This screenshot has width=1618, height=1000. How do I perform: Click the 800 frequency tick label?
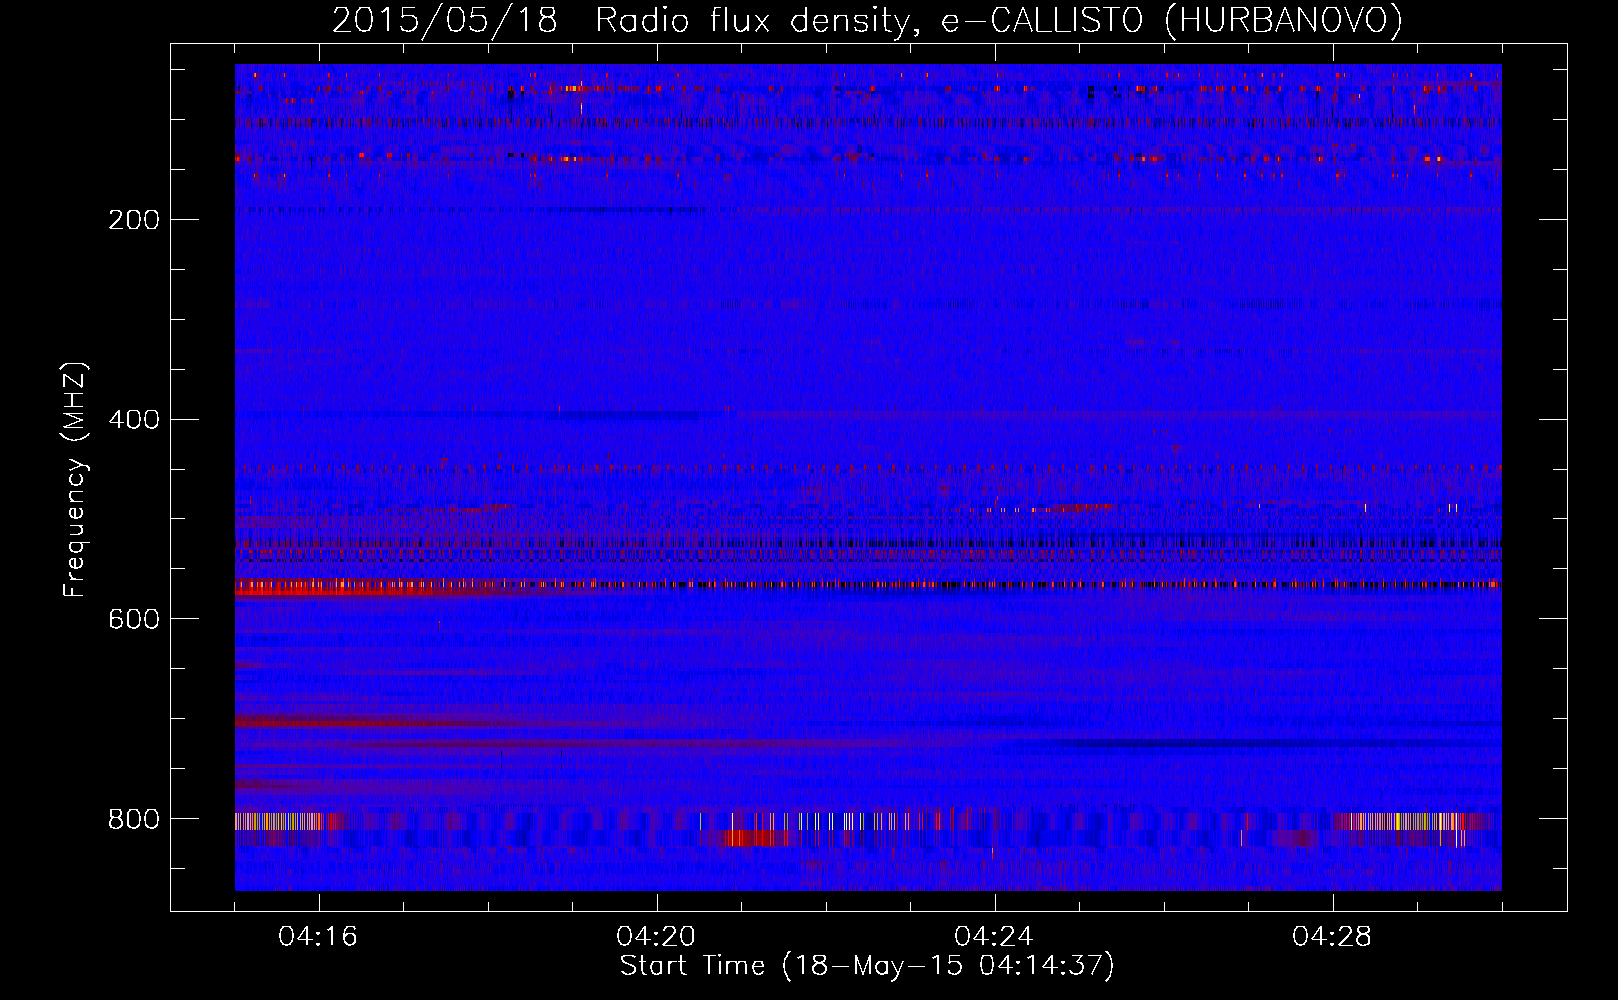click(133, 819)
